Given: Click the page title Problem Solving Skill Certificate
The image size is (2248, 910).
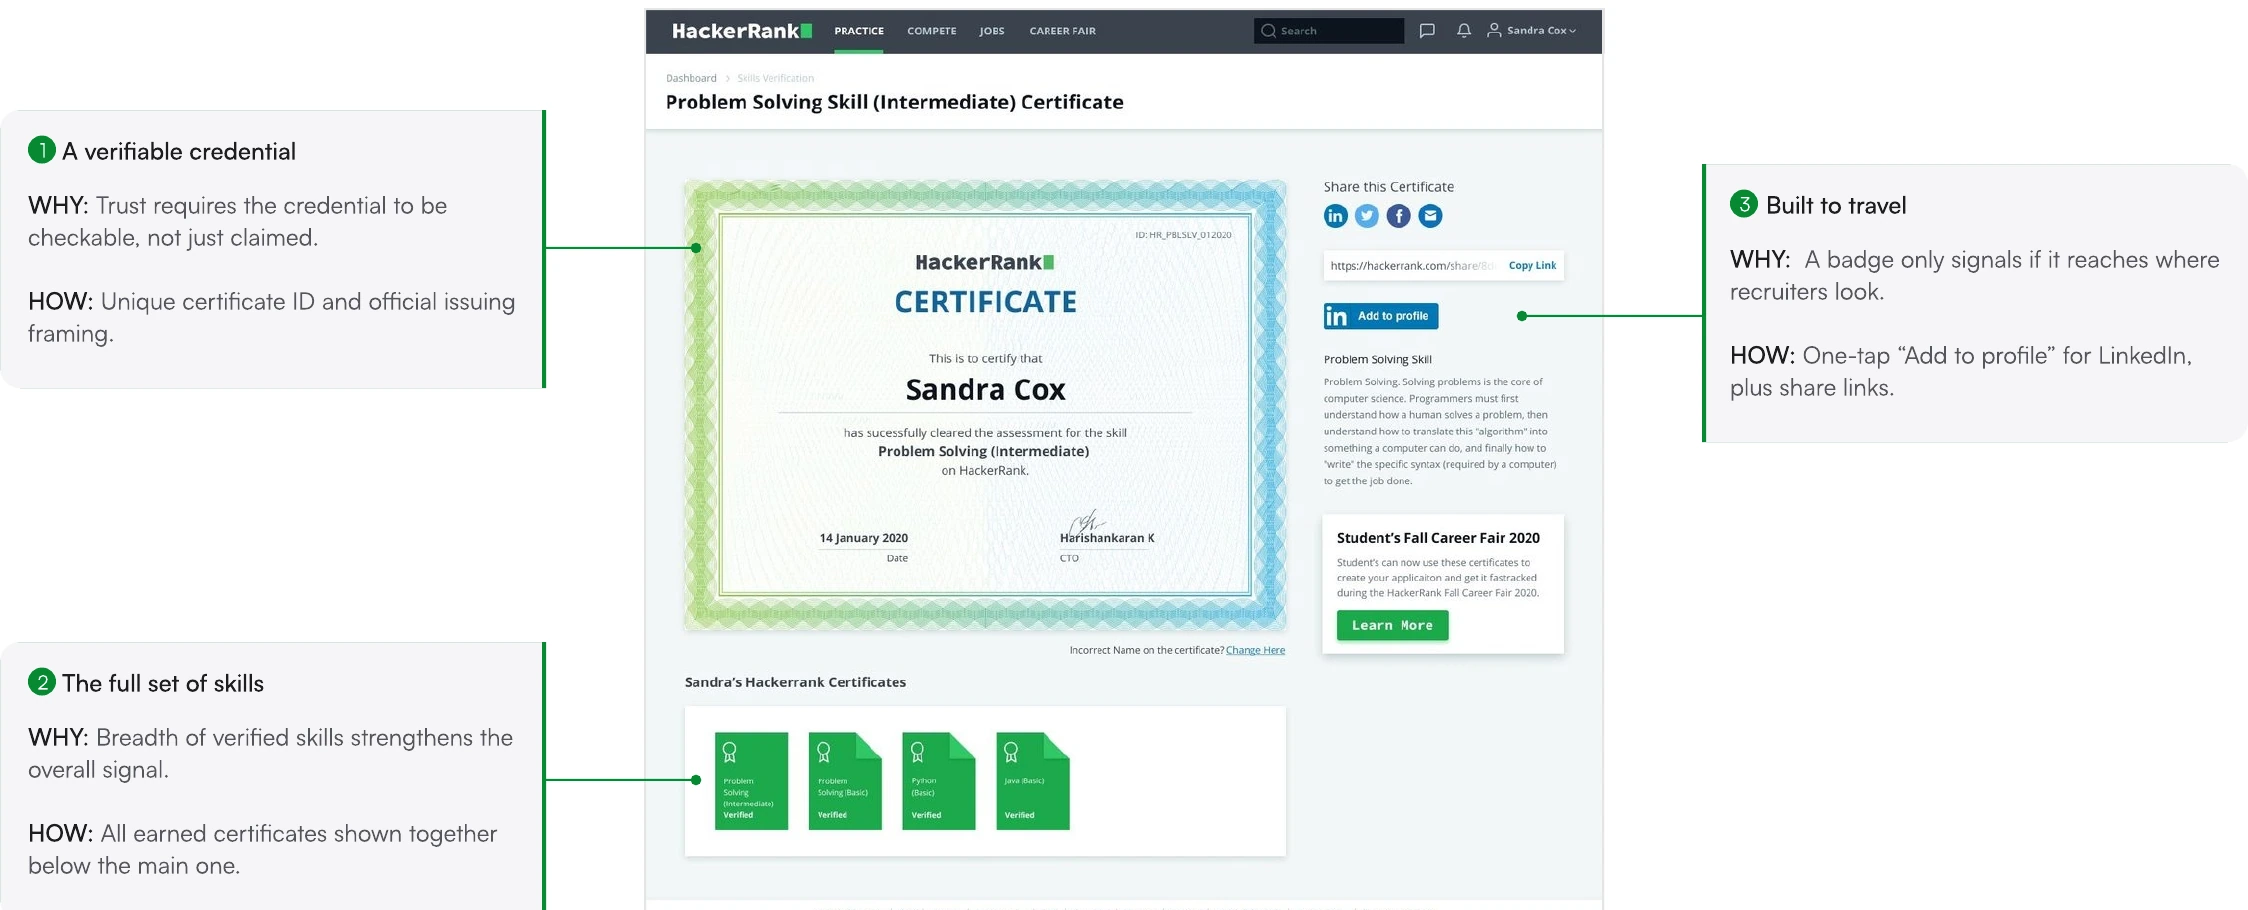Looking at the screenshot, I should [x=895, y=102].
